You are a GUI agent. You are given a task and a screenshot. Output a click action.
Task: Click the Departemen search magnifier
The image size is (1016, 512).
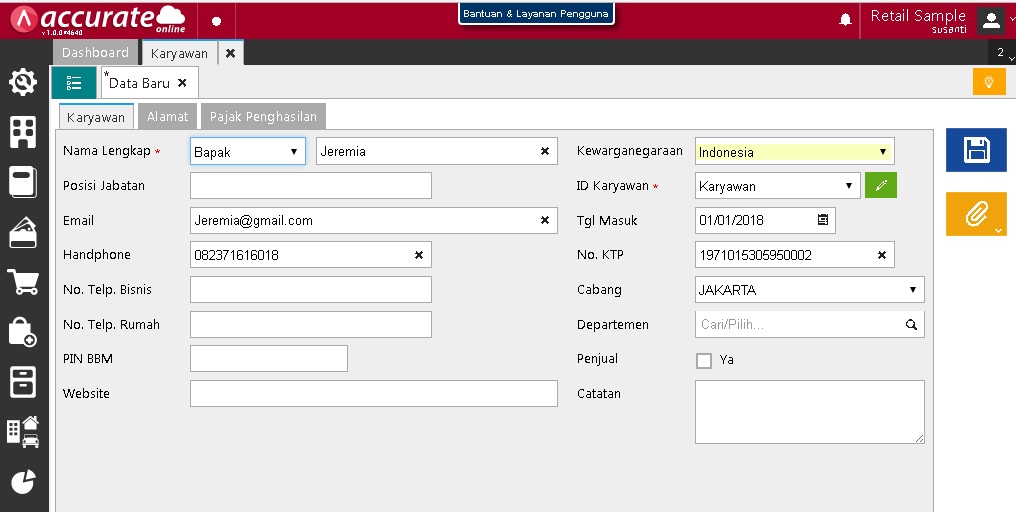tap(911, 325)
